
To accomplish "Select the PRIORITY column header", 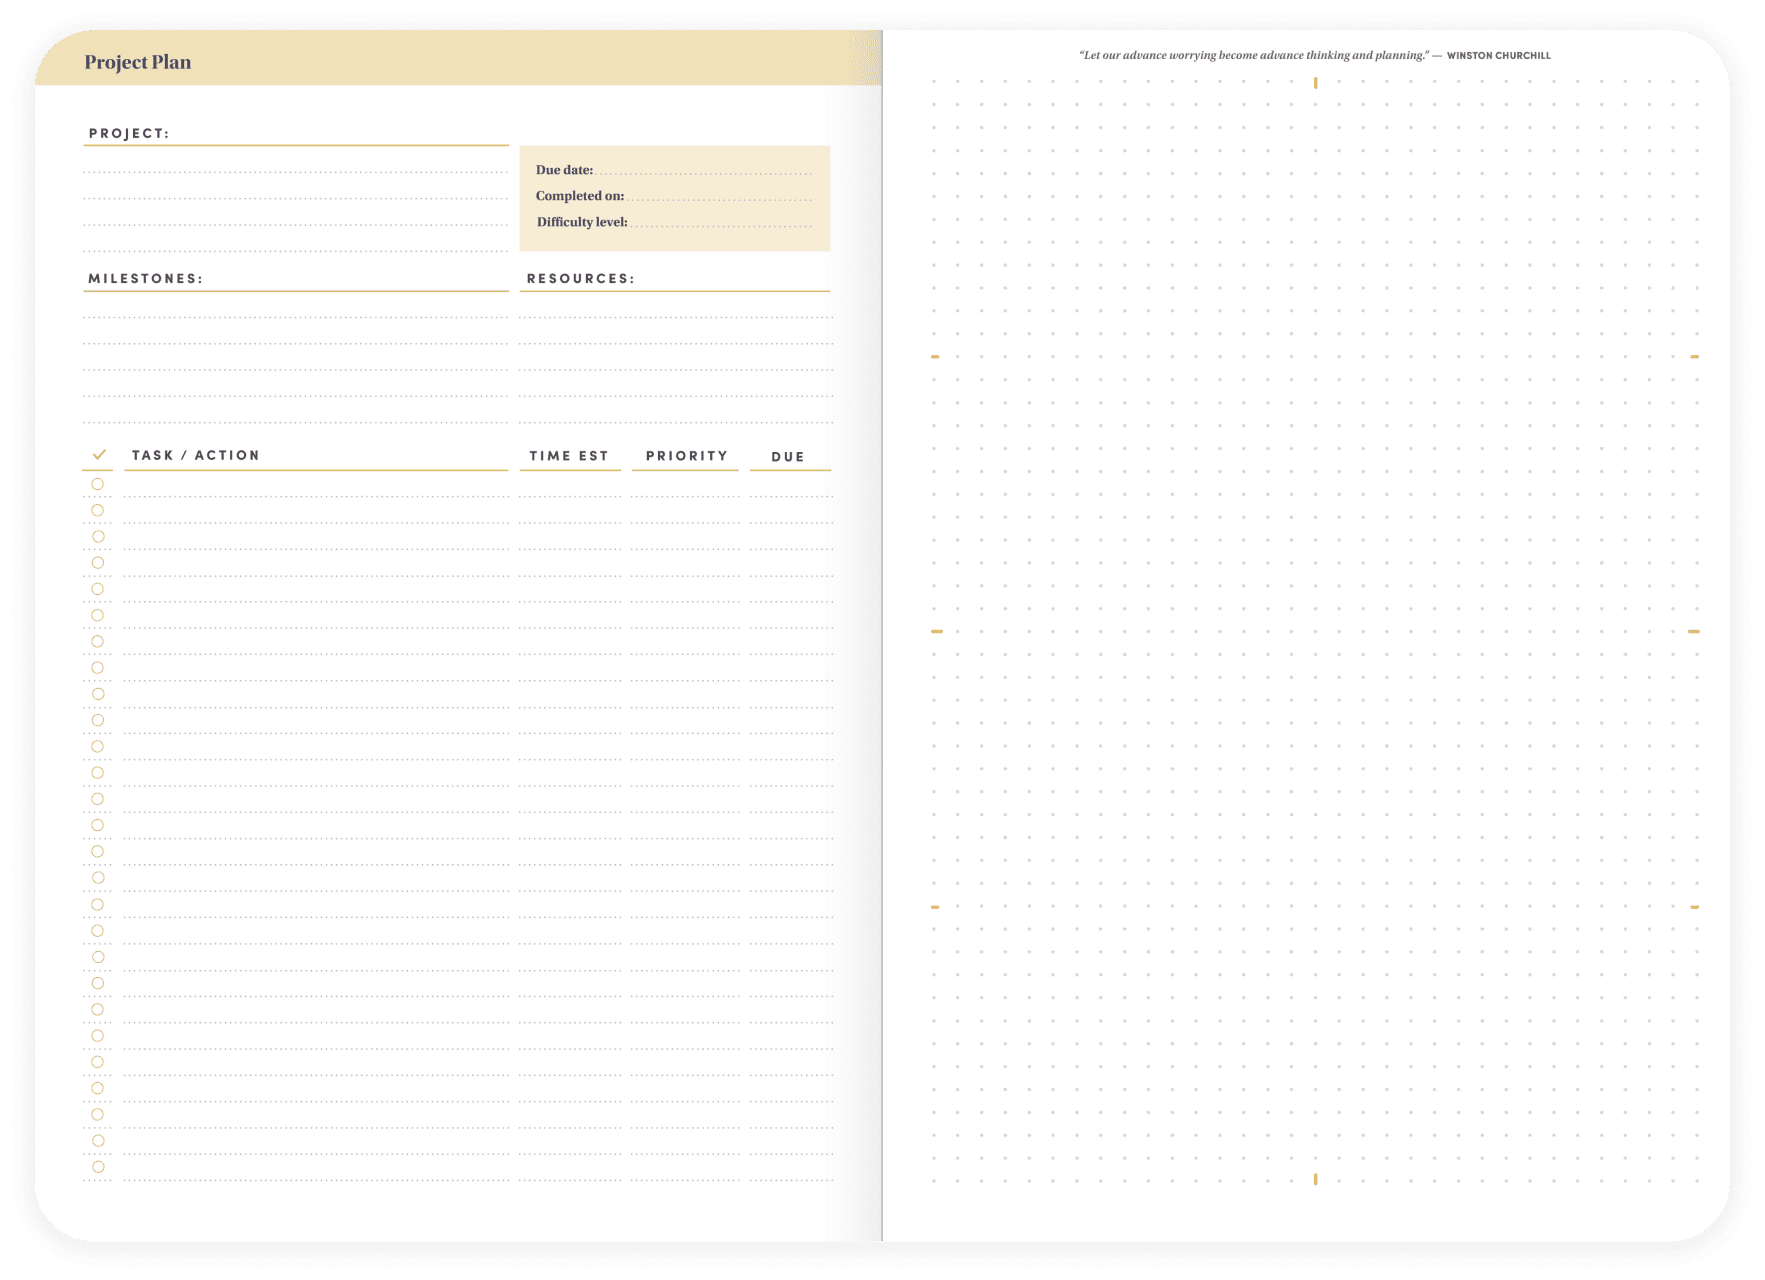I will [x=686, y=456].
